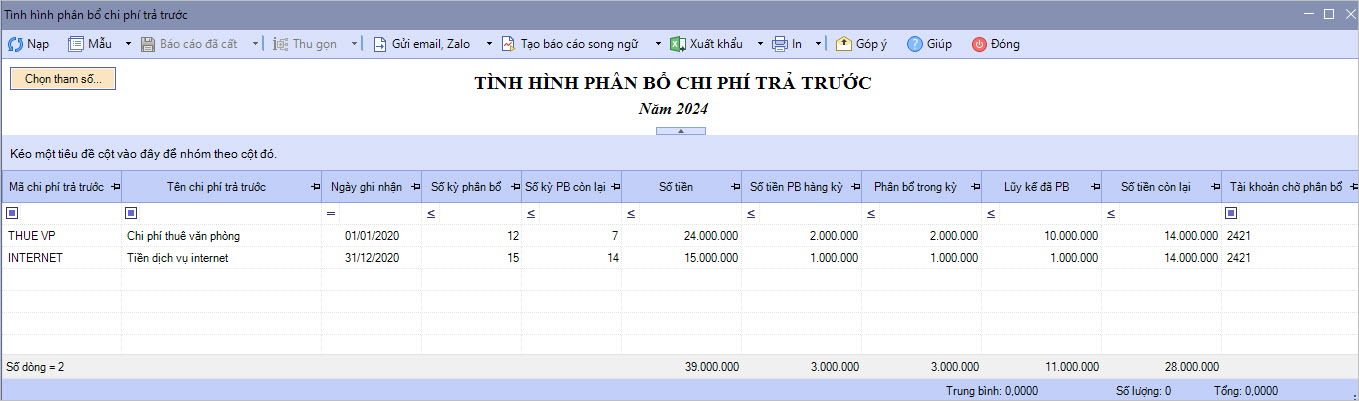1359x401 pixels.
Task: Print the report using In icon
Action: (x=780, y=44)
